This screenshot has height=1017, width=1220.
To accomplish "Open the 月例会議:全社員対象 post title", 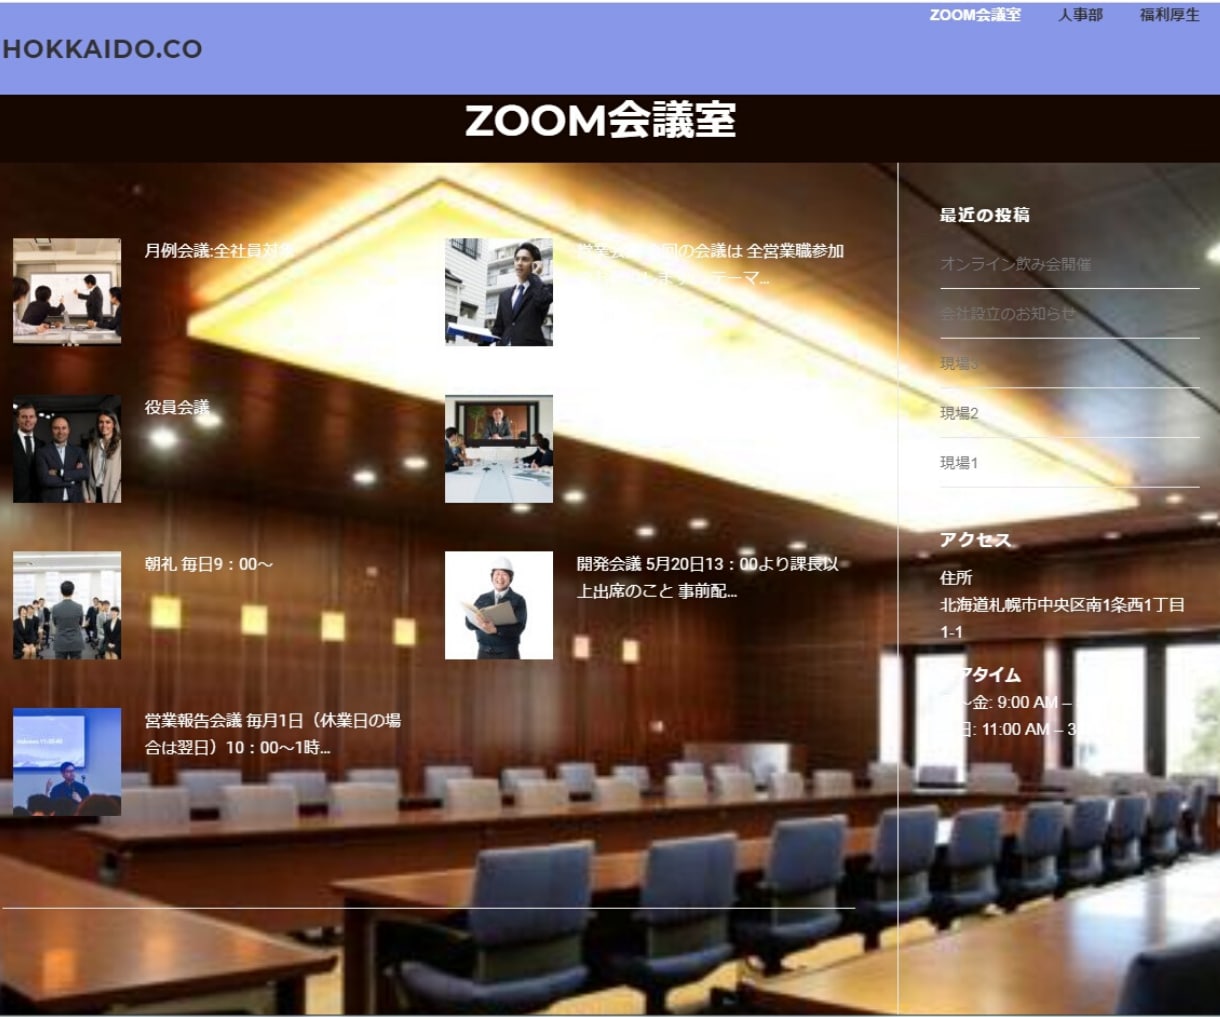I will click(x=218, y=251).
